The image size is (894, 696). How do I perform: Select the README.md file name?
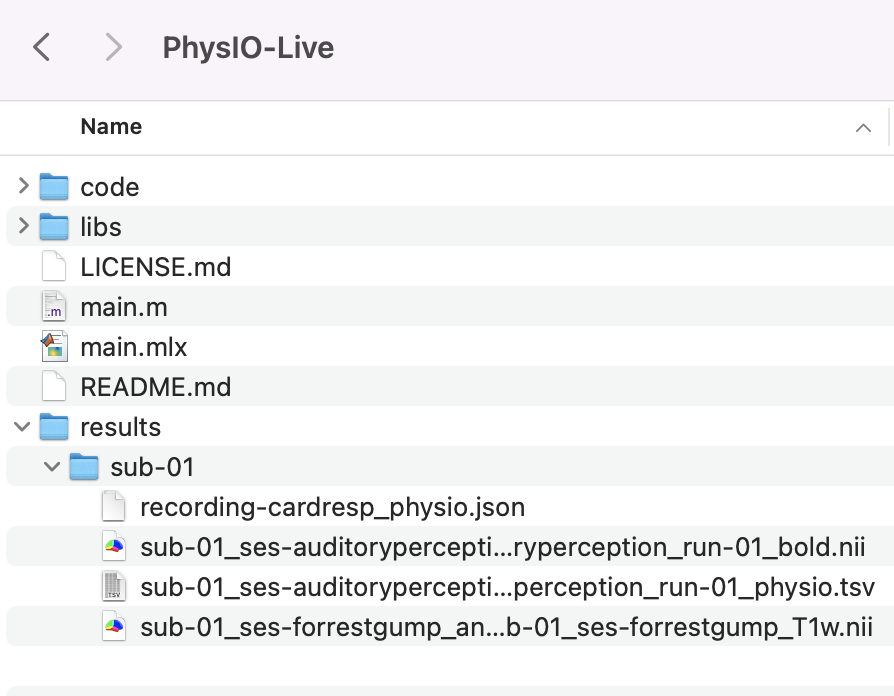pyautogui.click(x=155, y=387)
